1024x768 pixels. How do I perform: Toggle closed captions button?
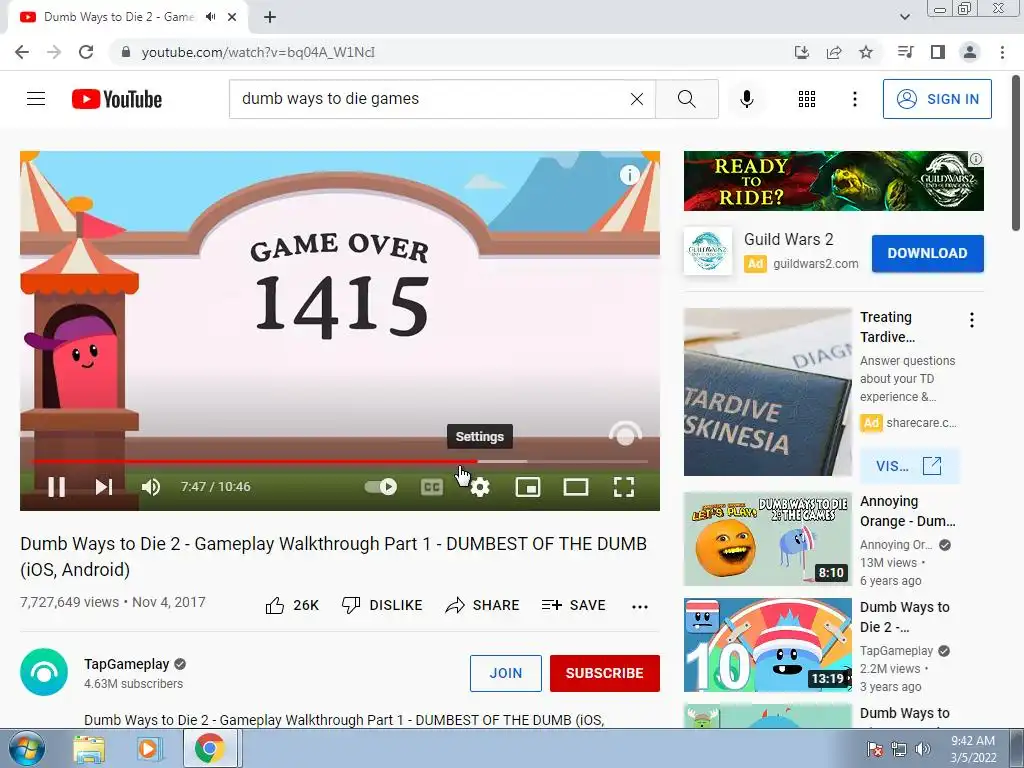click(432, 487)
